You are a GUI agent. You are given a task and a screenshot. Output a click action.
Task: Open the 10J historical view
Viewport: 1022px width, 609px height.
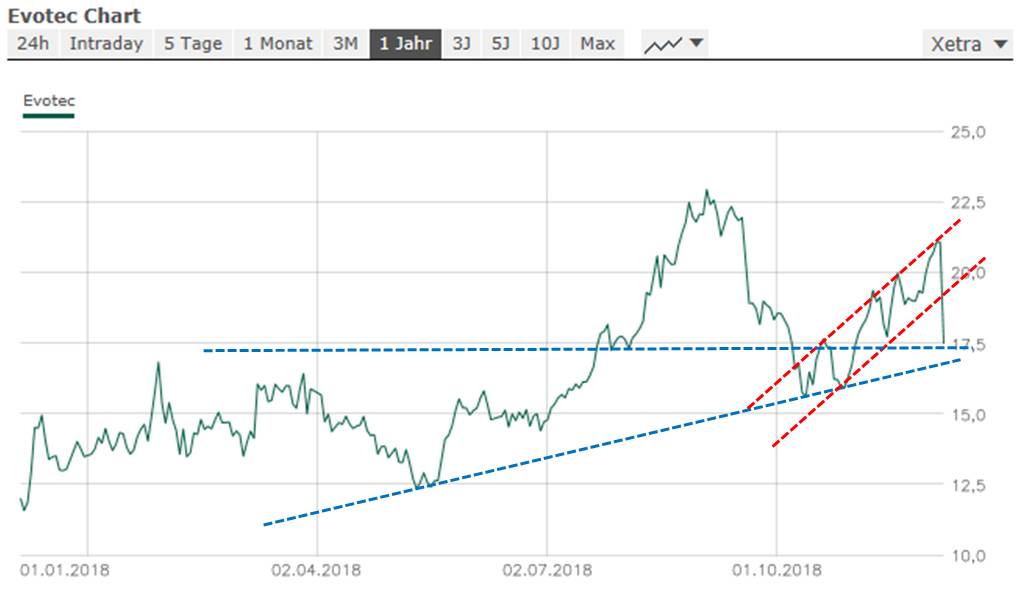pyautogui.click(x=544, y=43)
